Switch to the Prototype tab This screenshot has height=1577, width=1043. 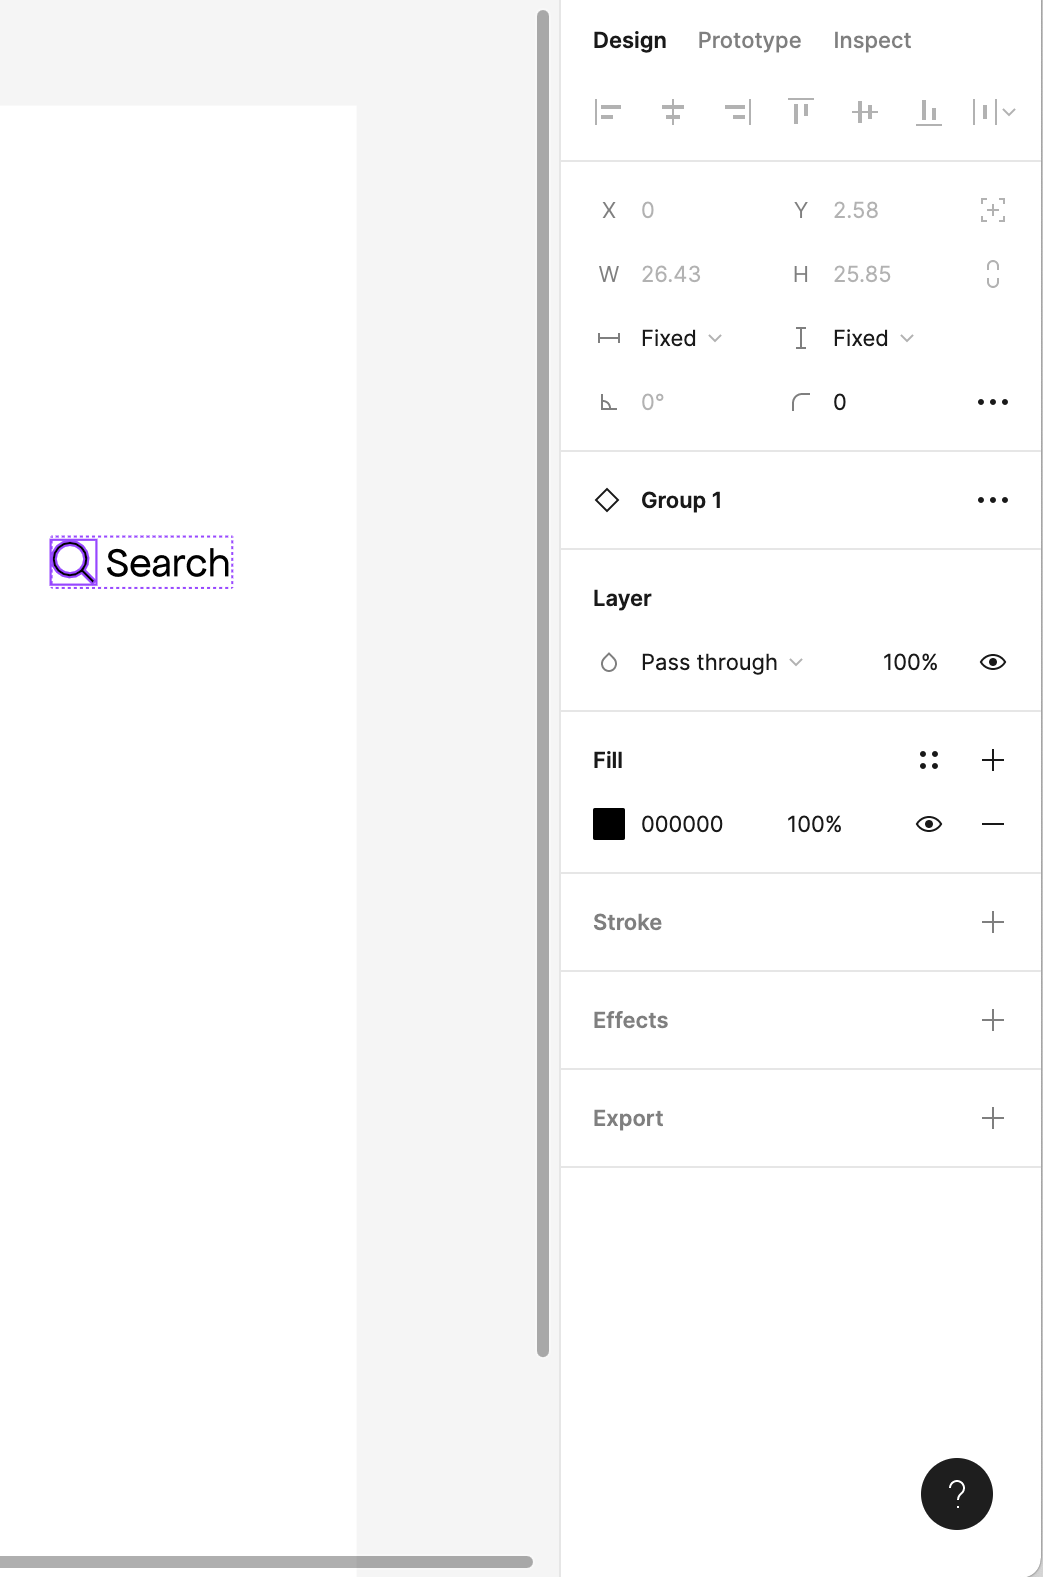point(749,40)
